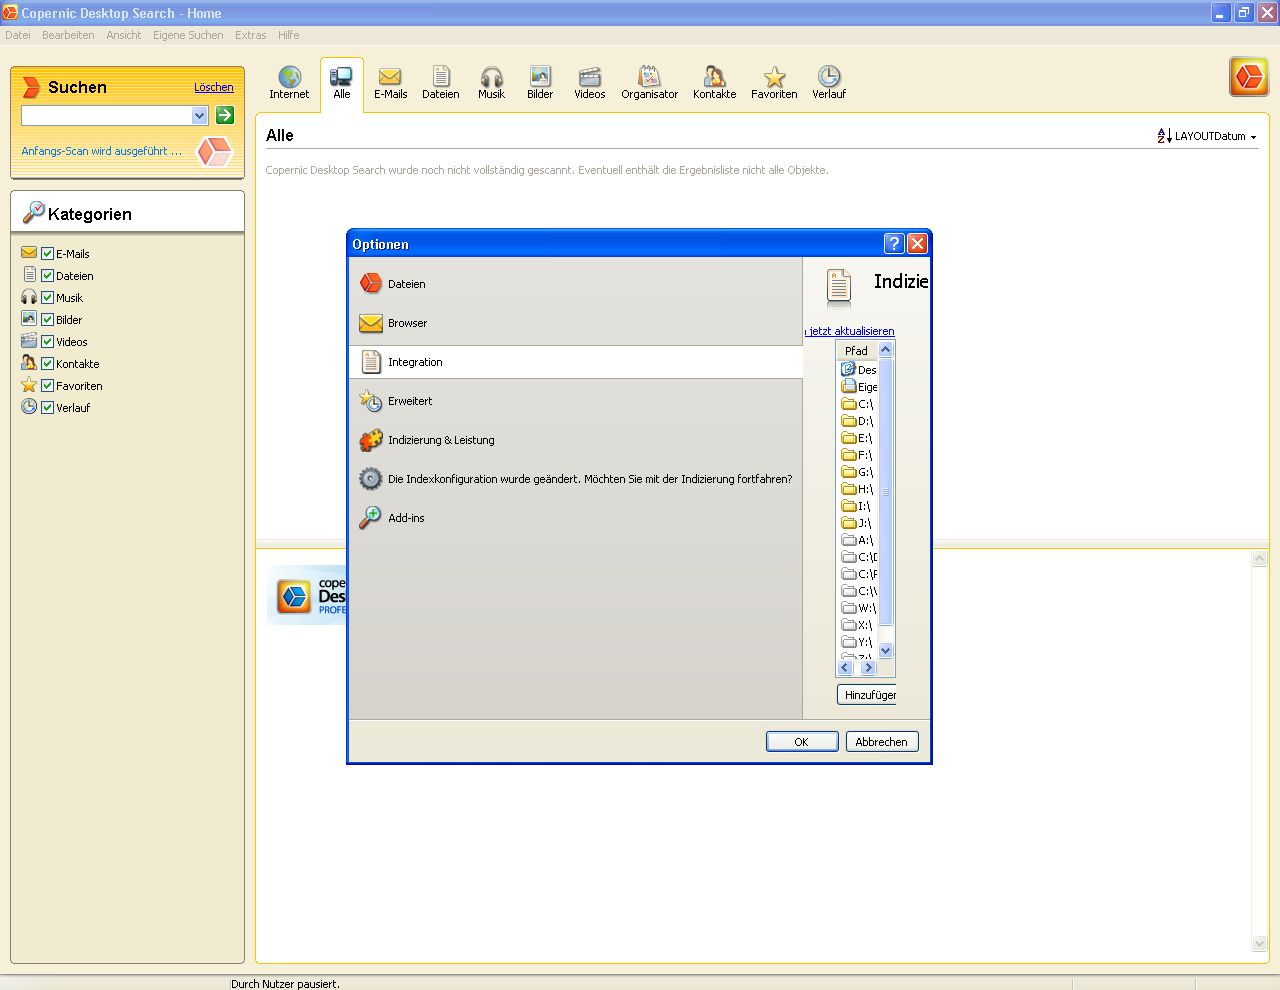The height and width of the screenshot is (990, 1280).
Task: Open the Hilfe menu
Action: click(288, 35)
